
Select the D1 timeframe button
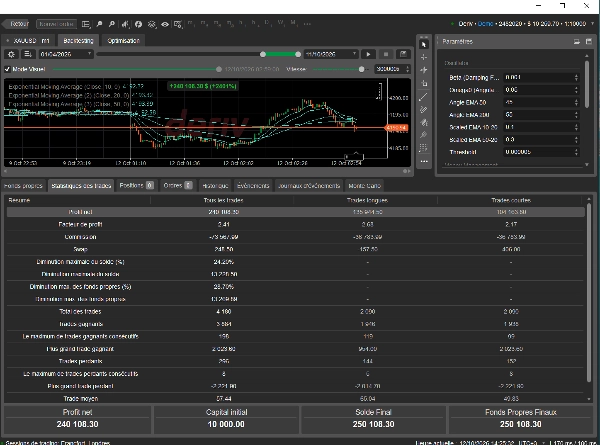(x=267, y=23)
